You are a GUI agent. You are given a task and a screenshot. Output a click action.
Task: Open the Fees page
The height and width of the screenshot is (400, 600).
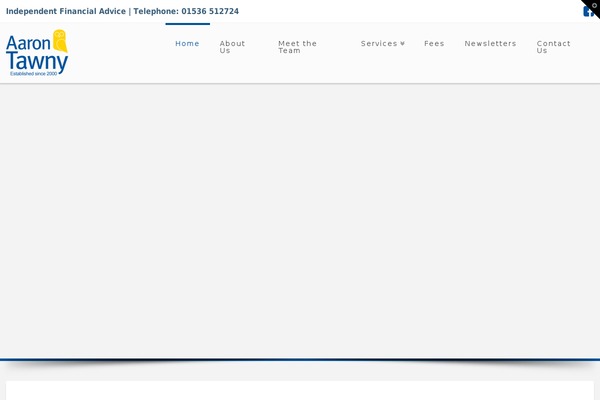tap(434, 44)
